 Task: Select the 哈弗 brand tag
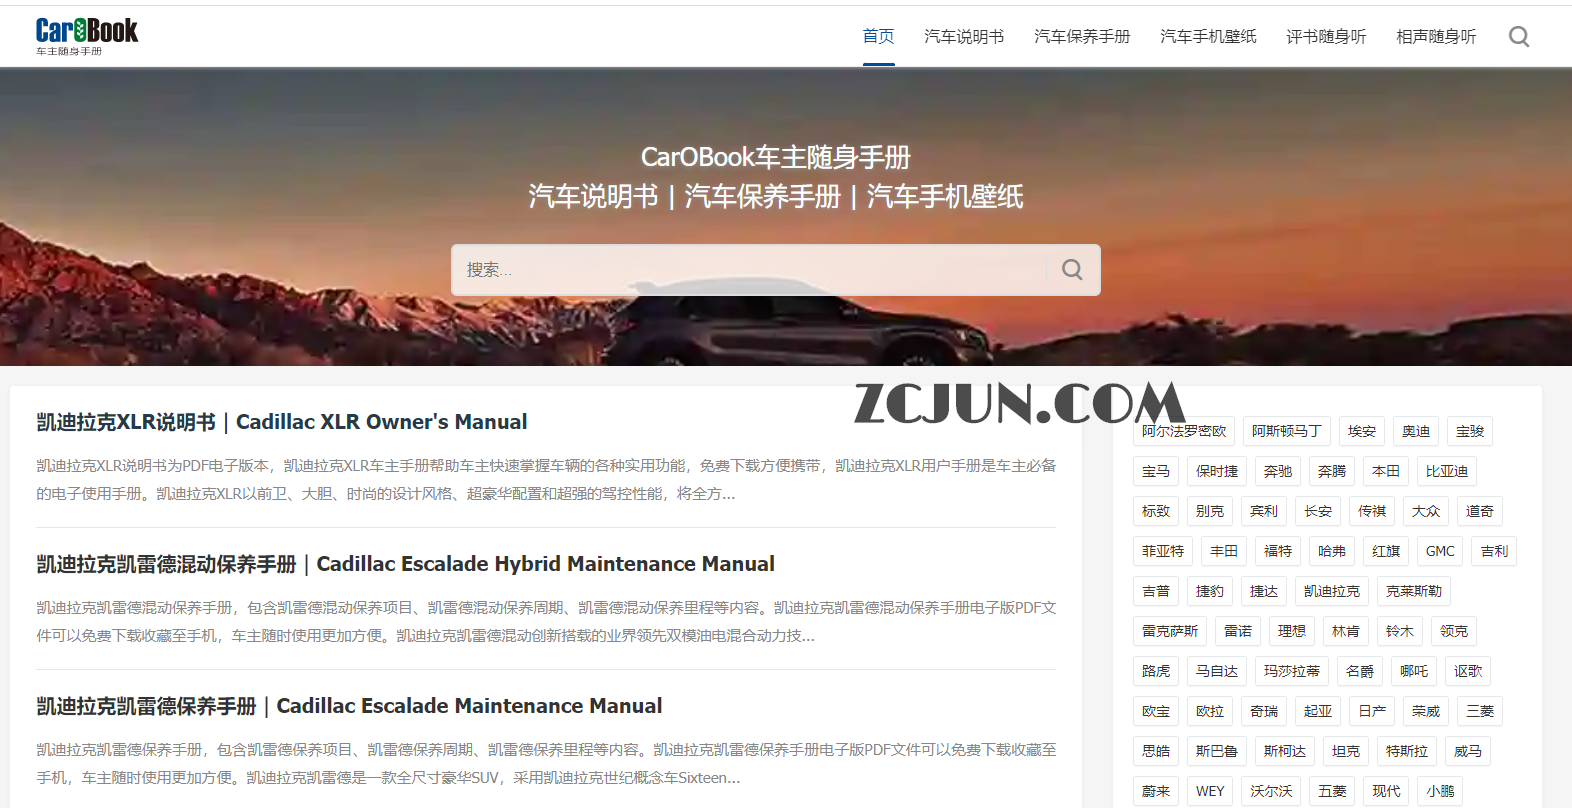(x=1332, y=551)
